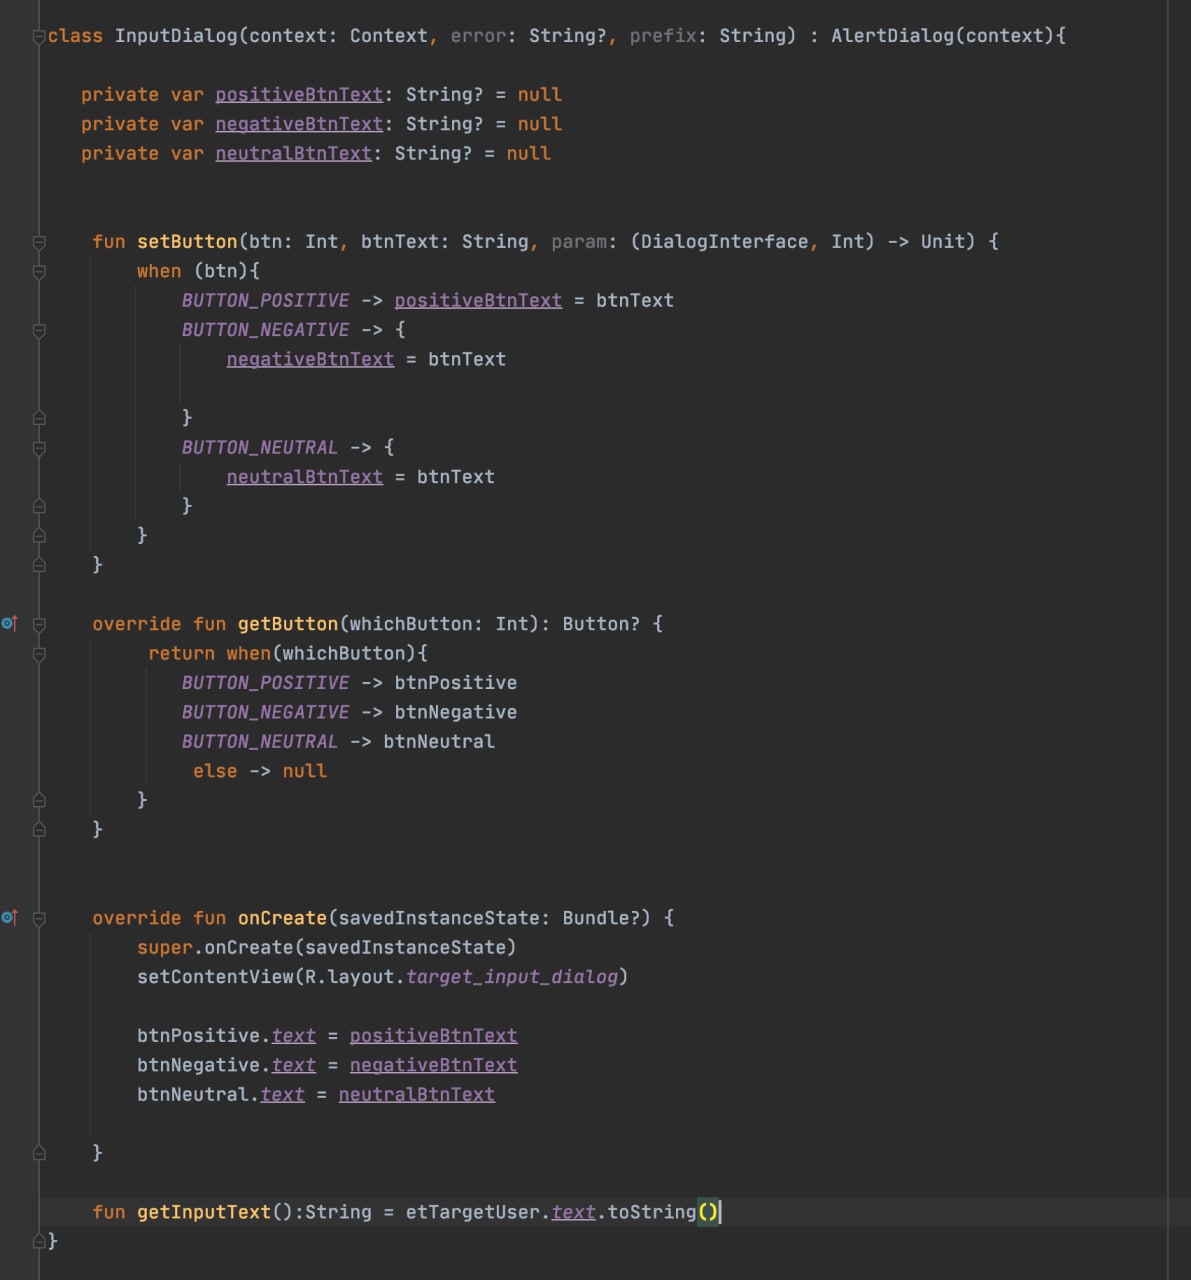Screen dimensions: 1191x1280
Task: Click 'super' in the super.onCreate call
Action: [165, 947]
